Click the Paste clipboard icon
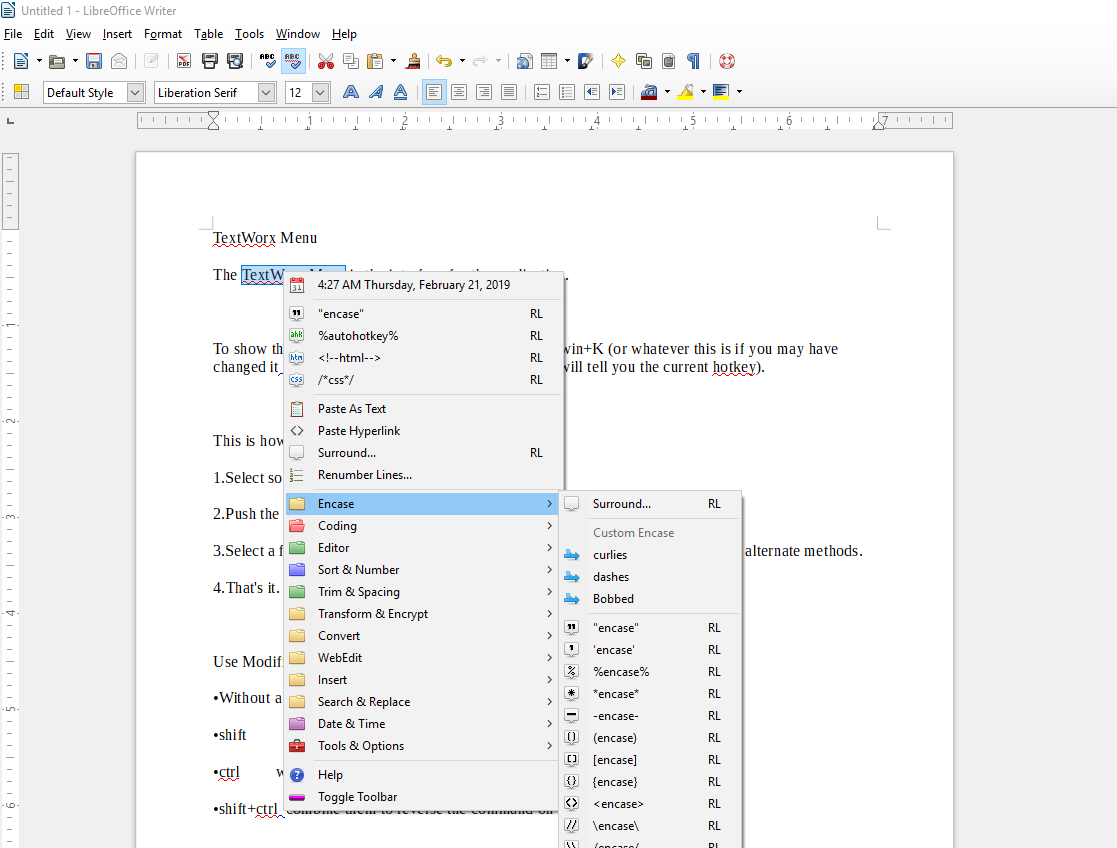Image resolution: width=1117 pixels, height=848 pixels. (x=375, y=61)
